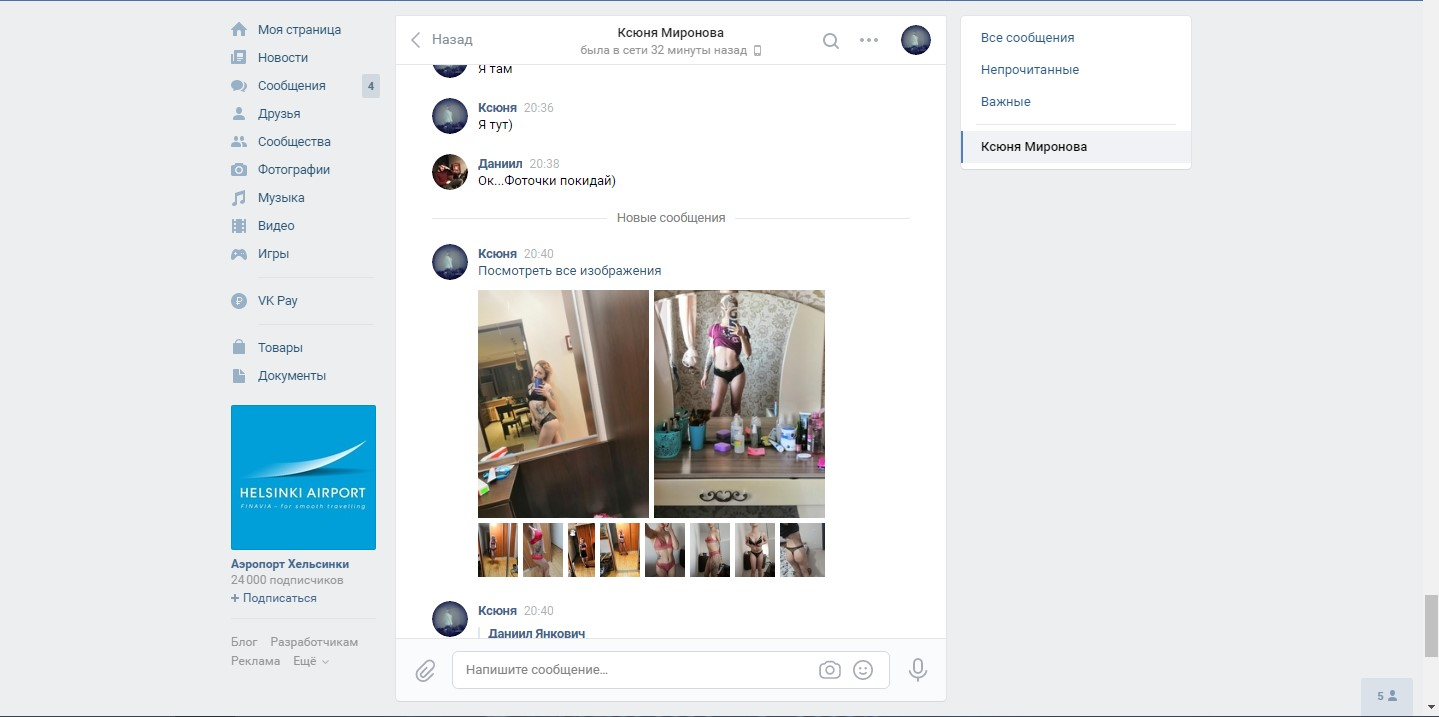The image size is (1439, 717).
Task: Open the Видео film icon
Action: 239,225
